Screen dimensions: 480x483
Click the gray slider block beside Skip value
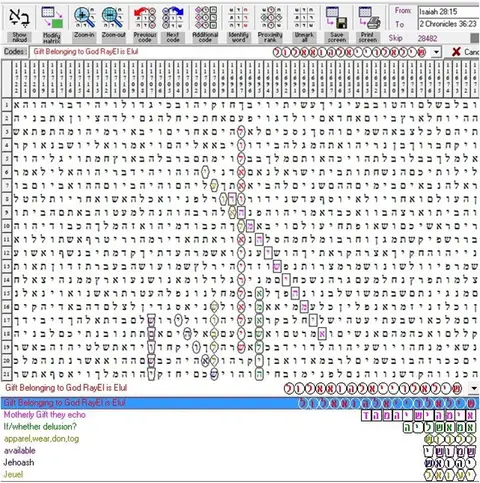pyautogui.click(x=475, y=38)
